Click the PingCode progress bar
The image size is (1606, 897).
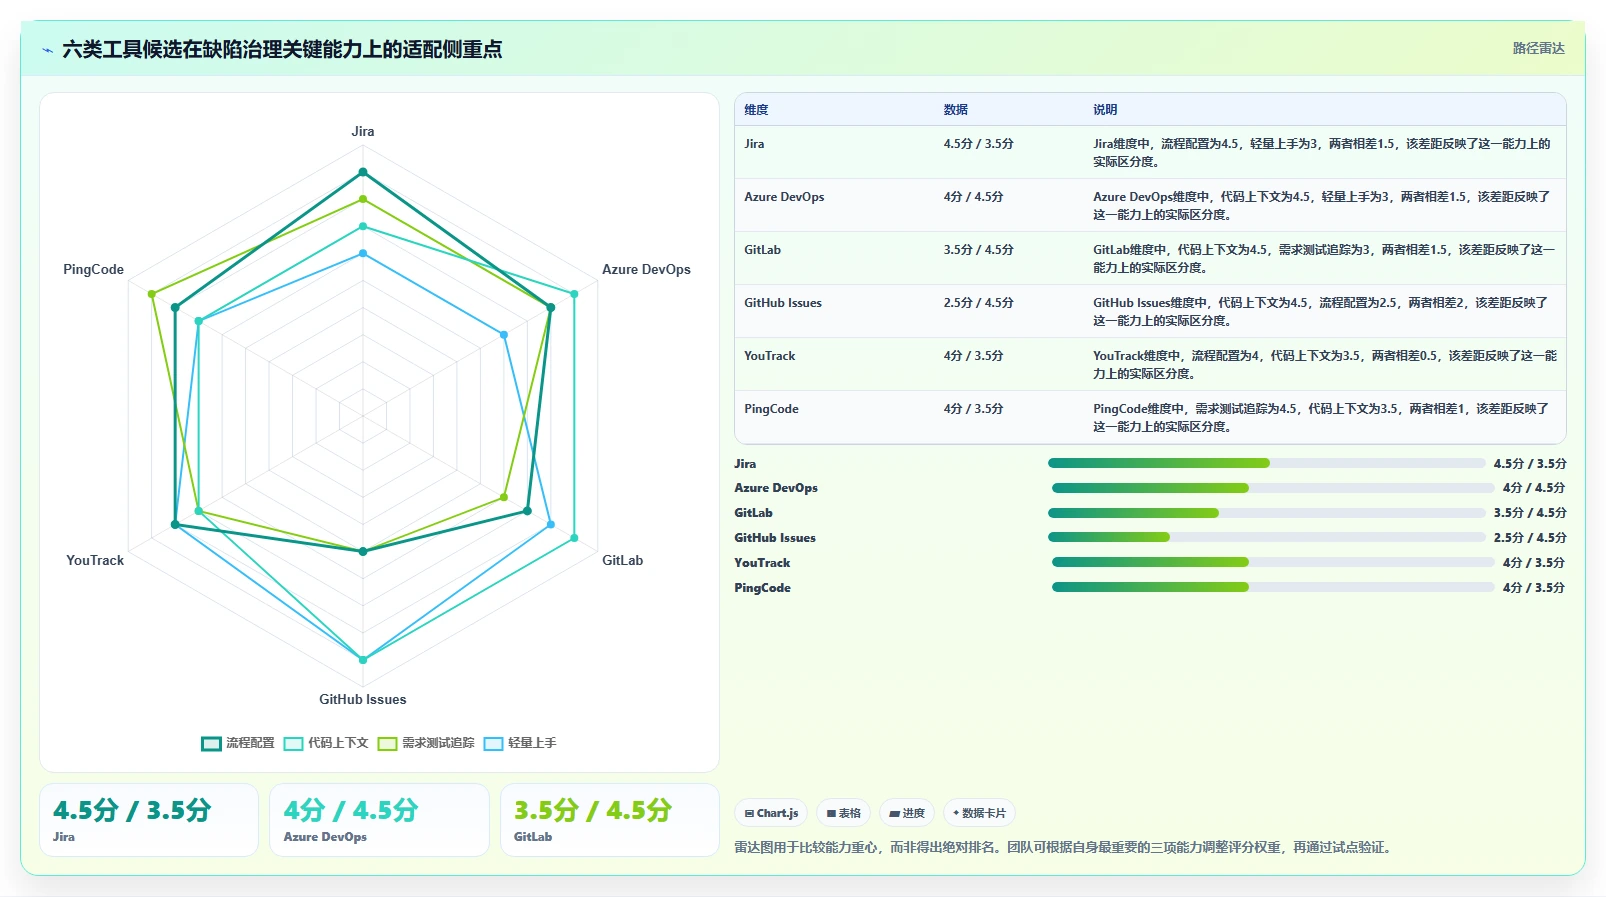click(1273, 587)
